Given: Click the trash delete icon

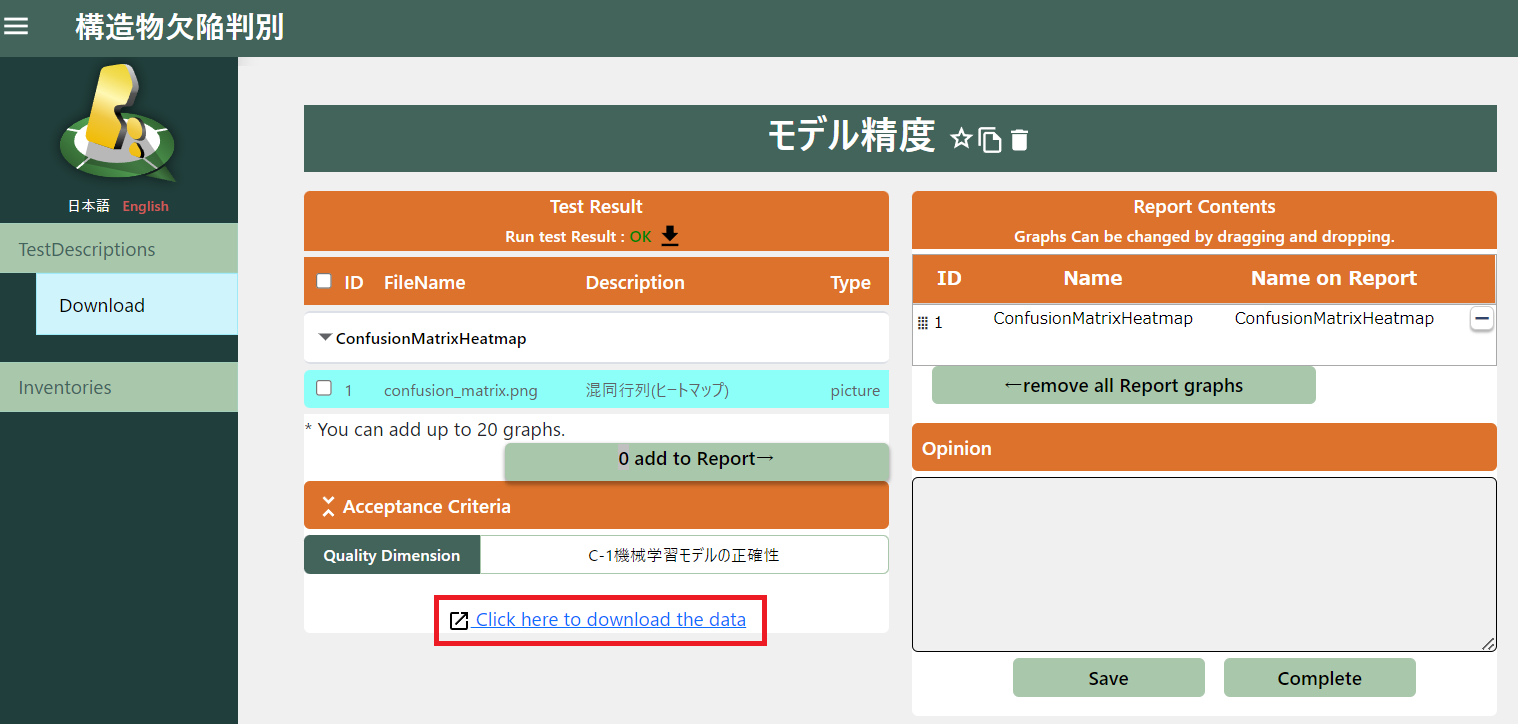Looking at the screenshot, I should tap(1019, 140).
